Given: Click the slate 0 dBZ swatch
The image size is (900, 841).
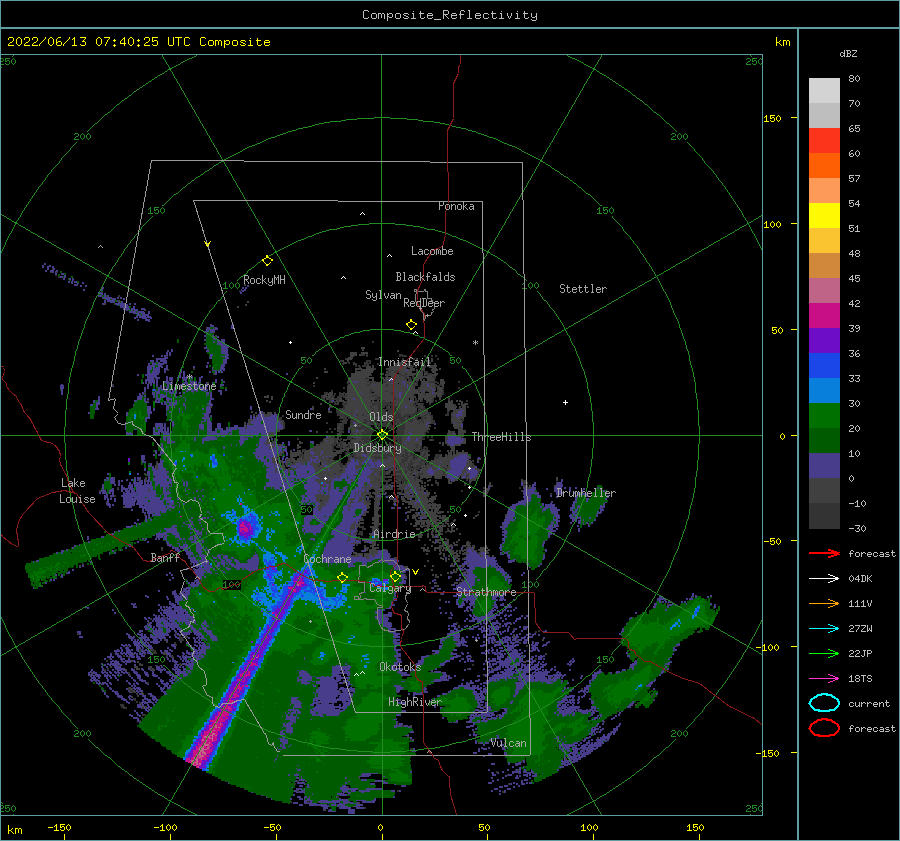Looking at the screenshot, I should 824,466.
